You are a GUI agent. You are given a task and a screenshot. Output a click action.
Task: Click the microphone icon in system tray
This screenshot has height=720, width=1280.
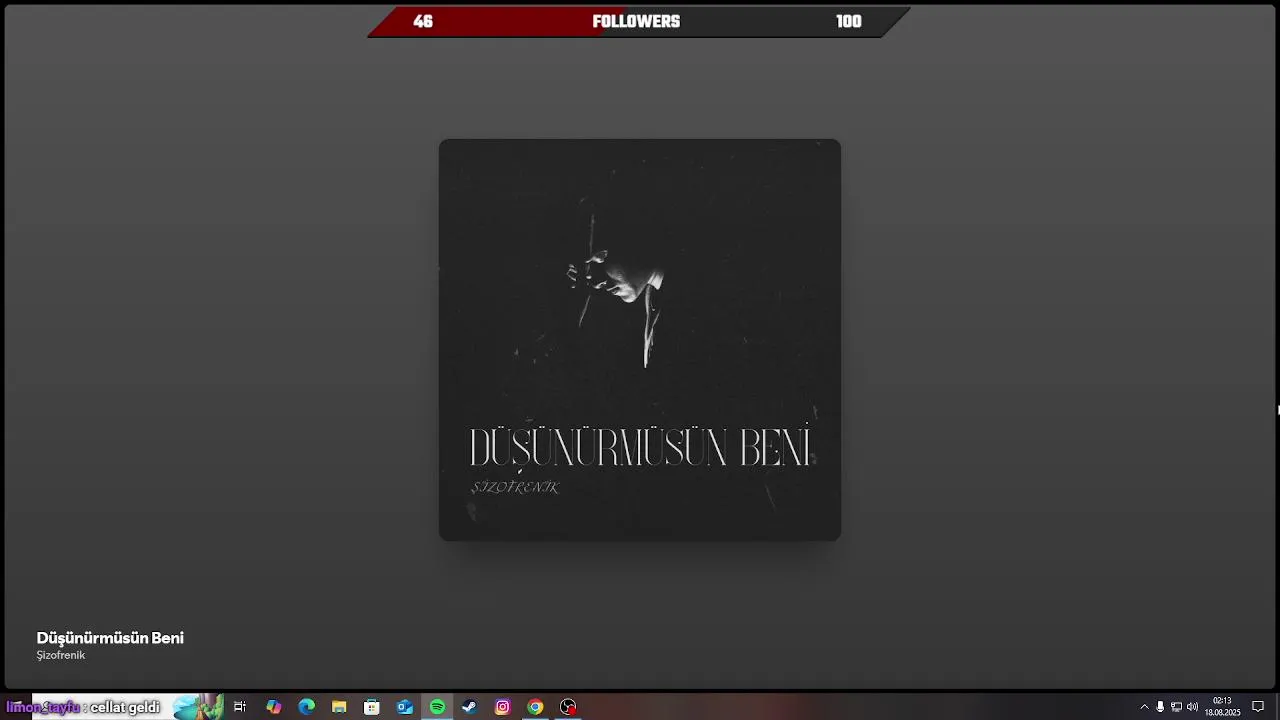click(x=1160, y=707)
